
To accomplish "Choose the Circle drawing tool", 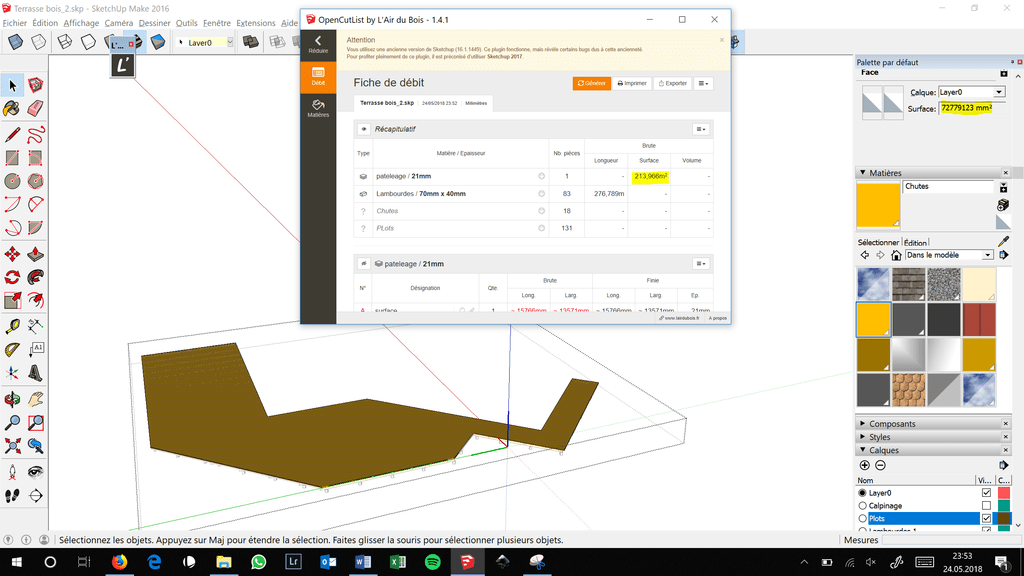I will pyautogui.click(x=12, y=181).
